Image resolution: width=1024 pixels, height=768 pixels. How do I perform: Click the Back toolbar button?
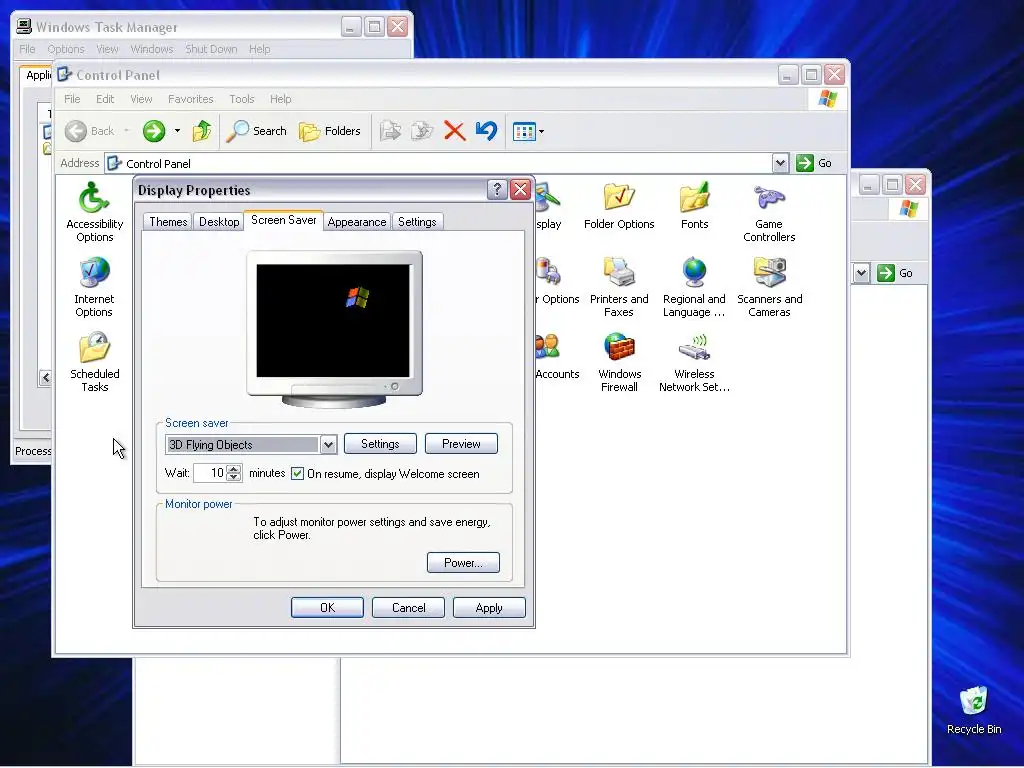(x=90, y=131)
